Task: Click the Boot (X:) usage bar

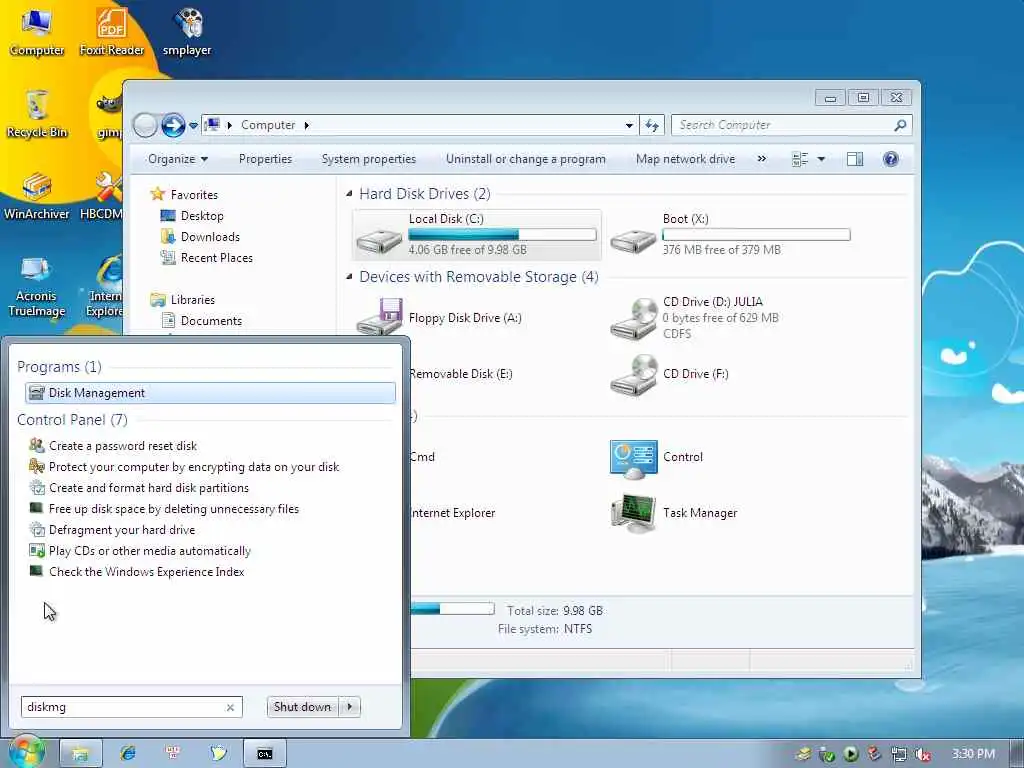Action: (x=756, y=234)
